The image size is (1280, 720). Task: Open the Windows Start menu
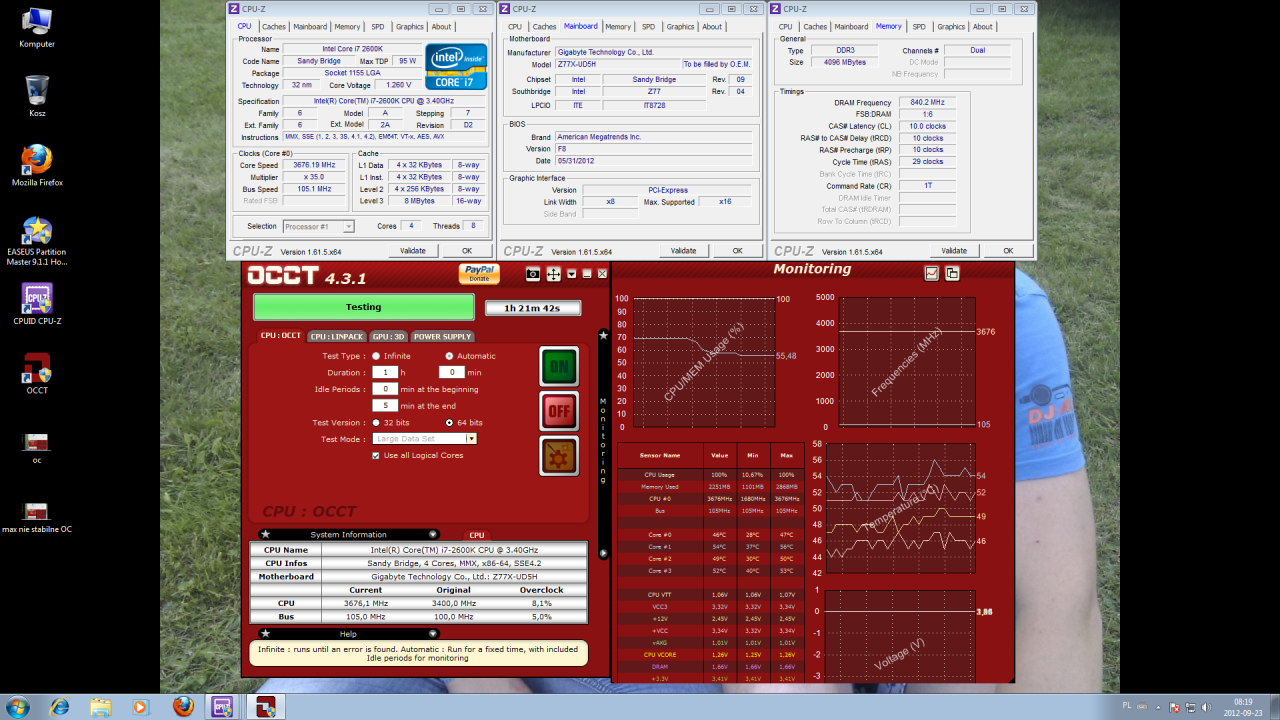pyautogui.click(x=17, y=706)
